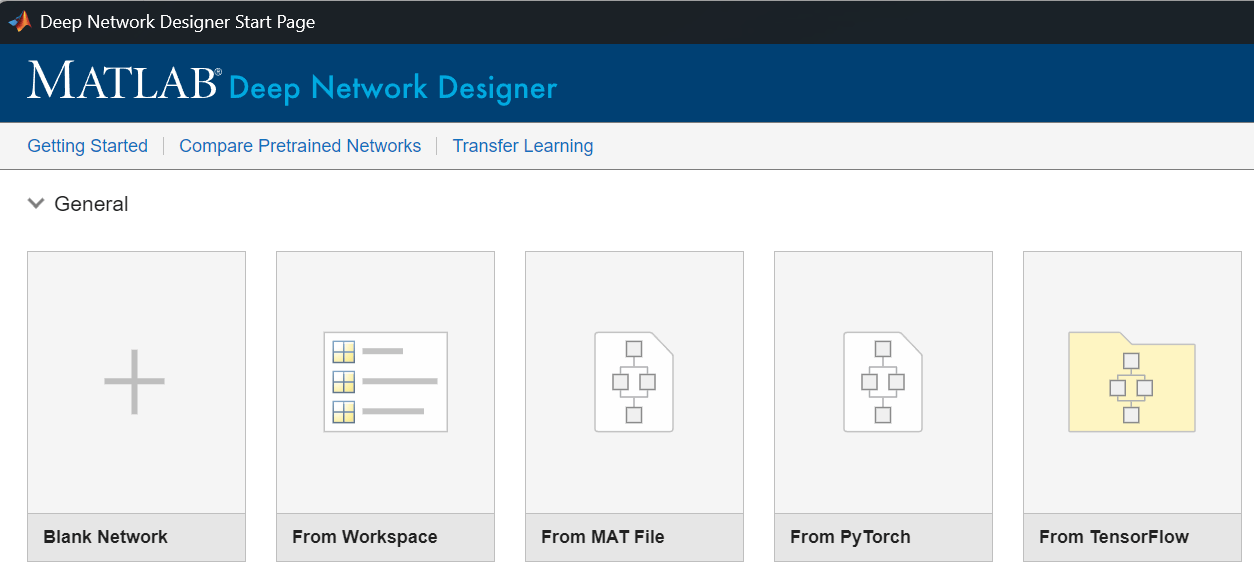Image resolution: width=1254 pixels, height=572 pixels.
Task: Click the workspace variables list icon
Action: [385, 381]
